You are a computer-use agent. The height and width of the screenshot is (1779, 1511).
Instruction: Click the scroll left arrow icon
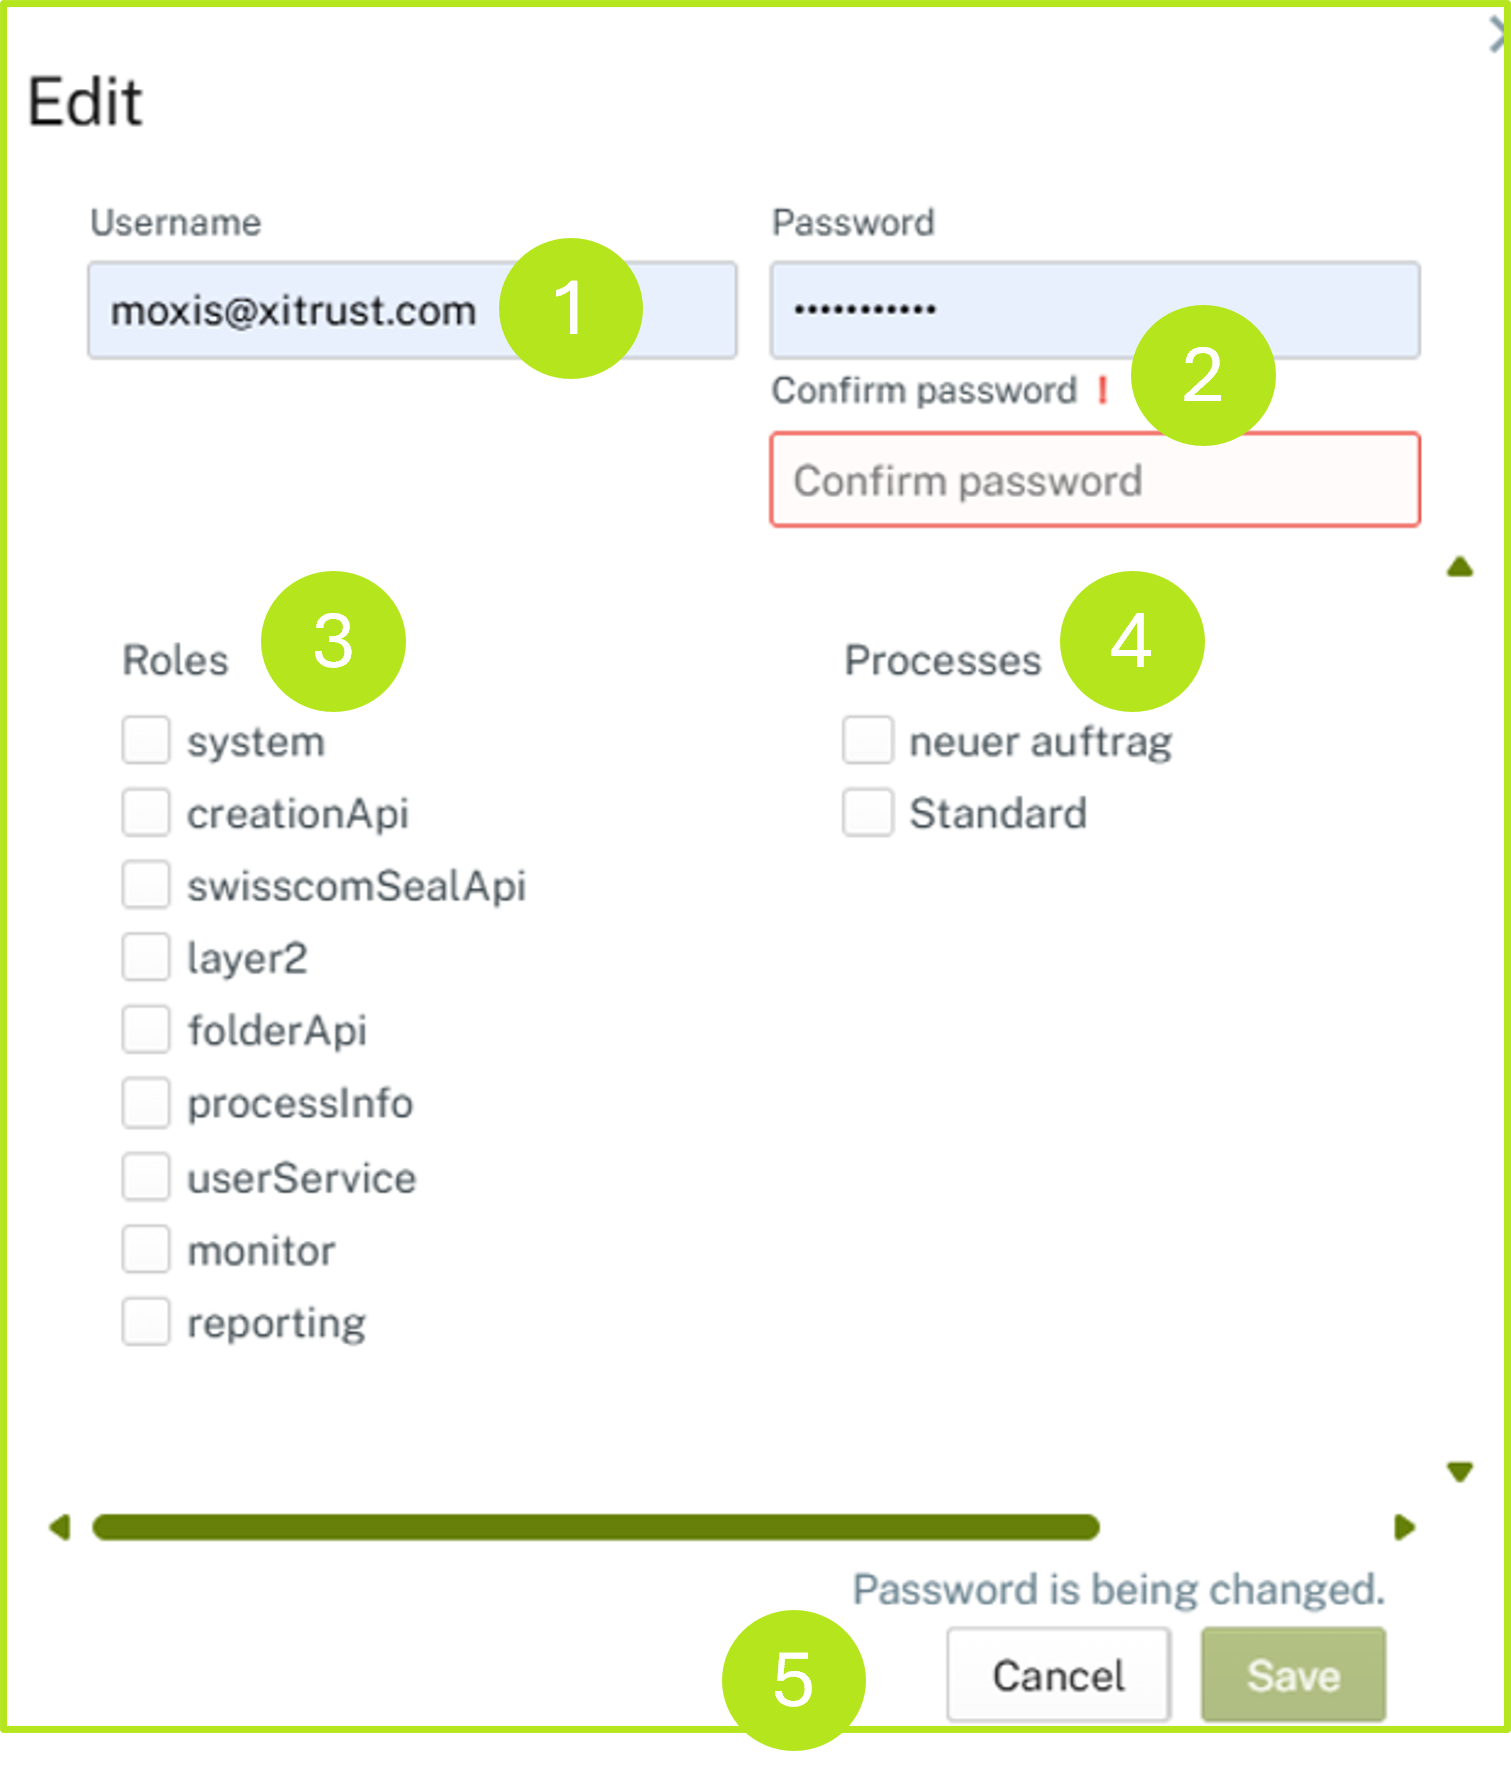click(60, 1527)
